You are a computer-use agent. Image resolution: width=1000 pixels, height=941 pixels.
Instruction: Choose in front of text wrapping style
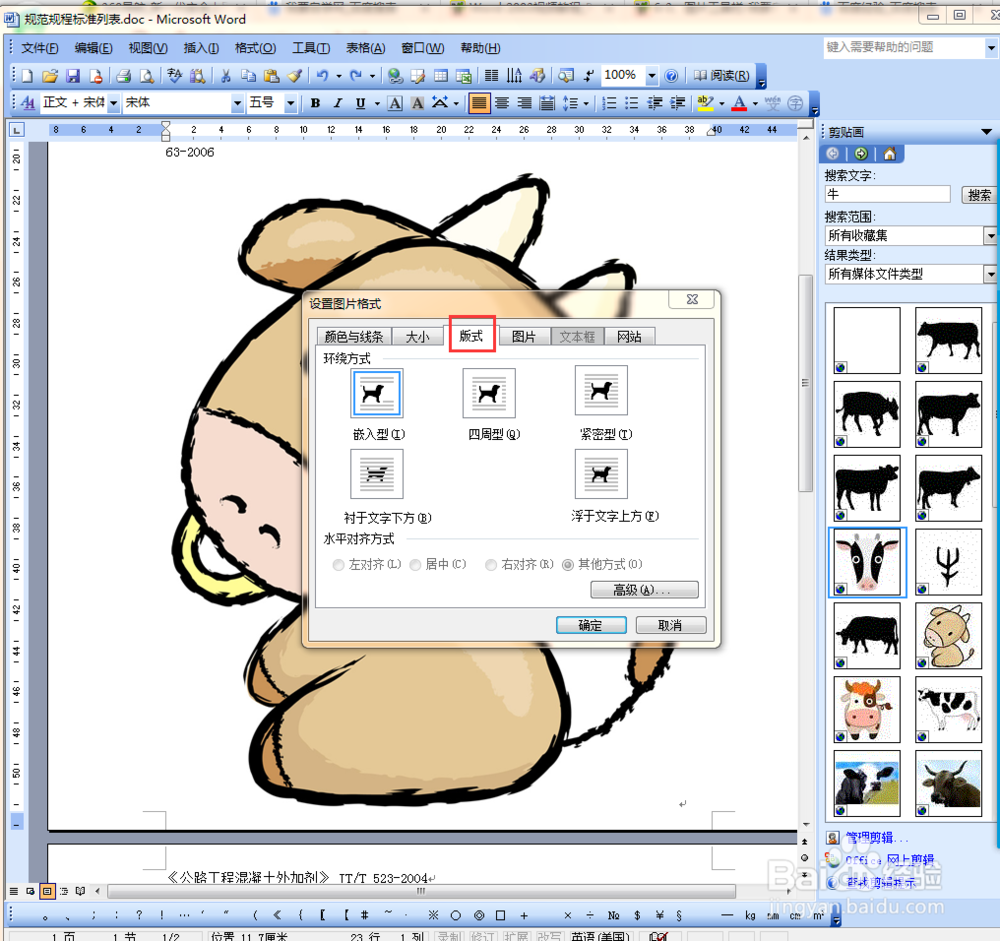click(x=601, y=474)
